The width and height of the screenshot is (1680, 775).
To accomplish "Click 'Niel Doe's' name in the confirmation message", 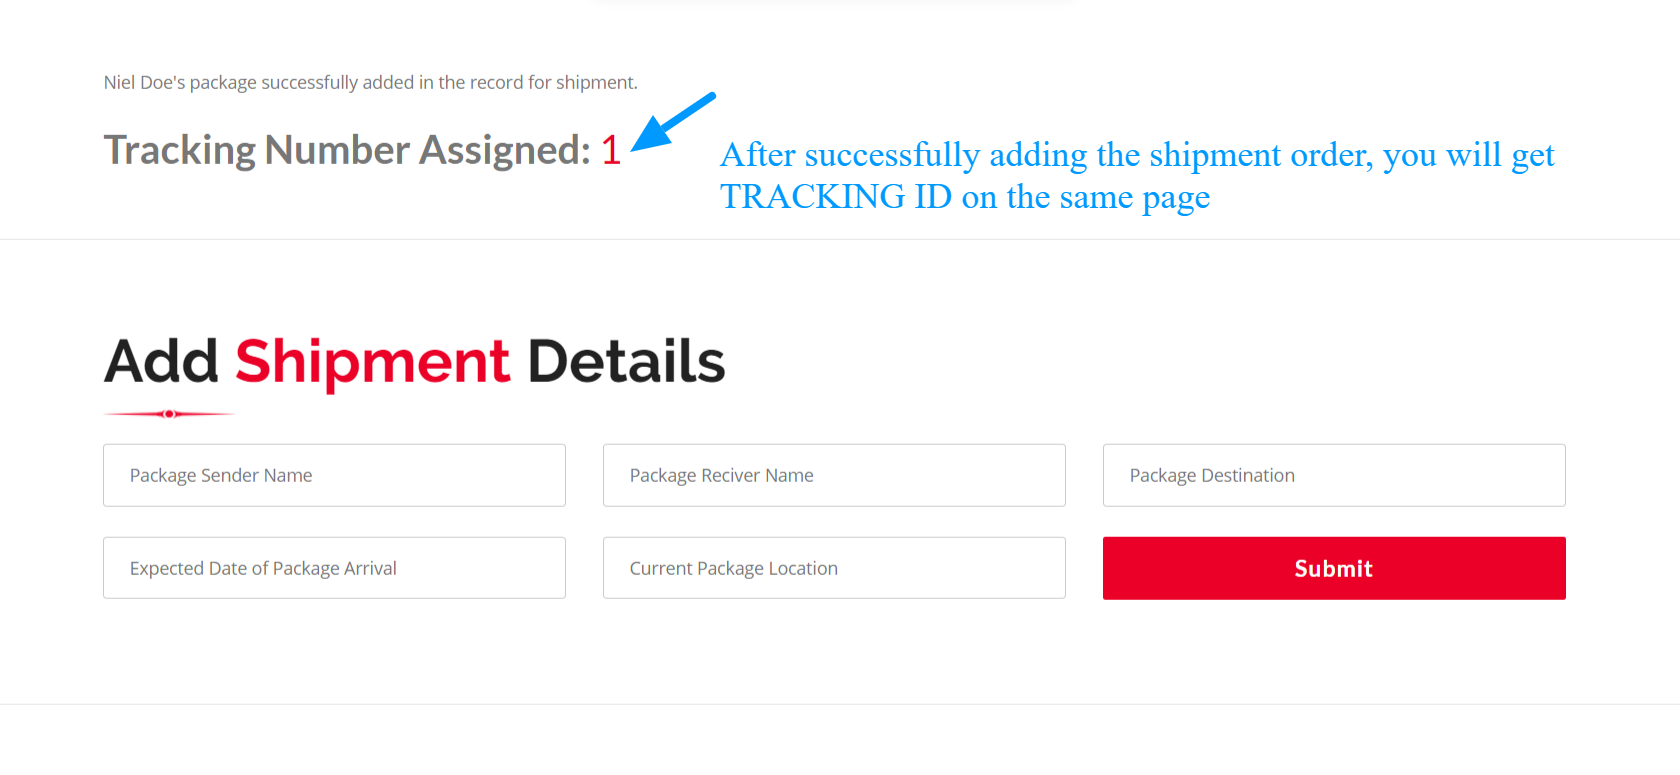I will pyautogui.click(x=145, y=82).
